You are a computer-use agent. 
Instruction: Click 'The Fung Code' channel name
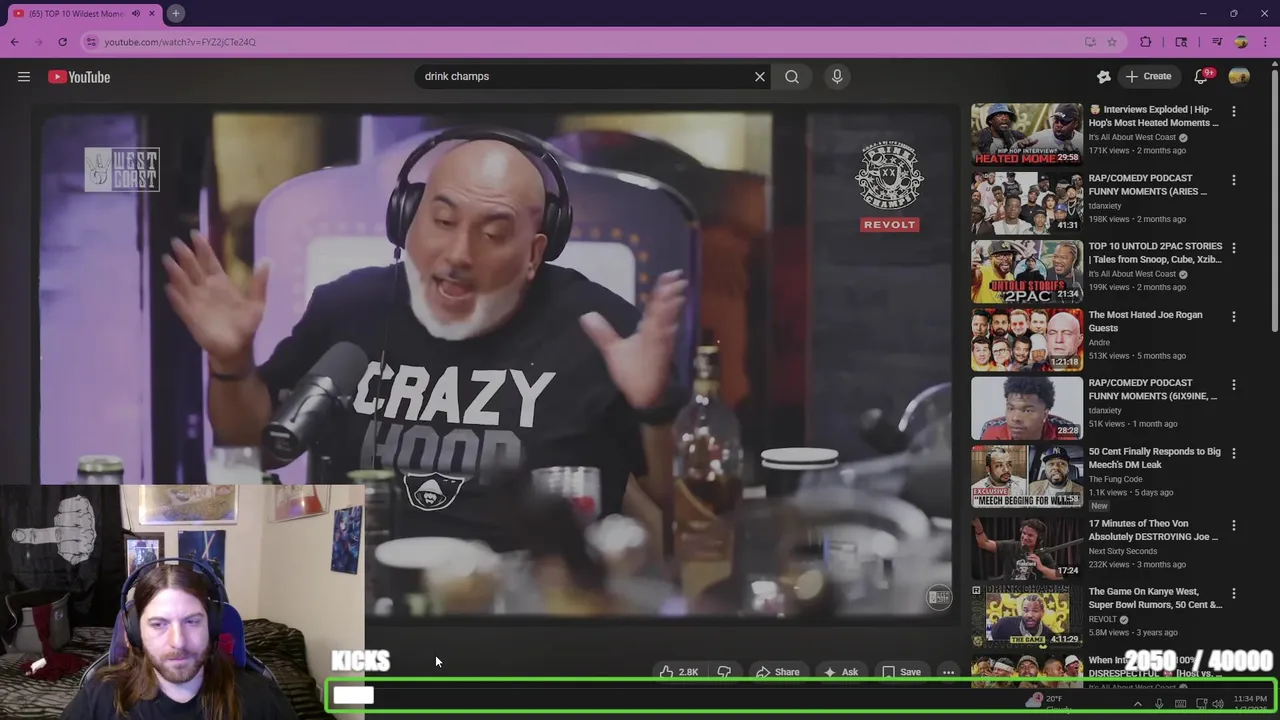click(x=1115, y=479)
